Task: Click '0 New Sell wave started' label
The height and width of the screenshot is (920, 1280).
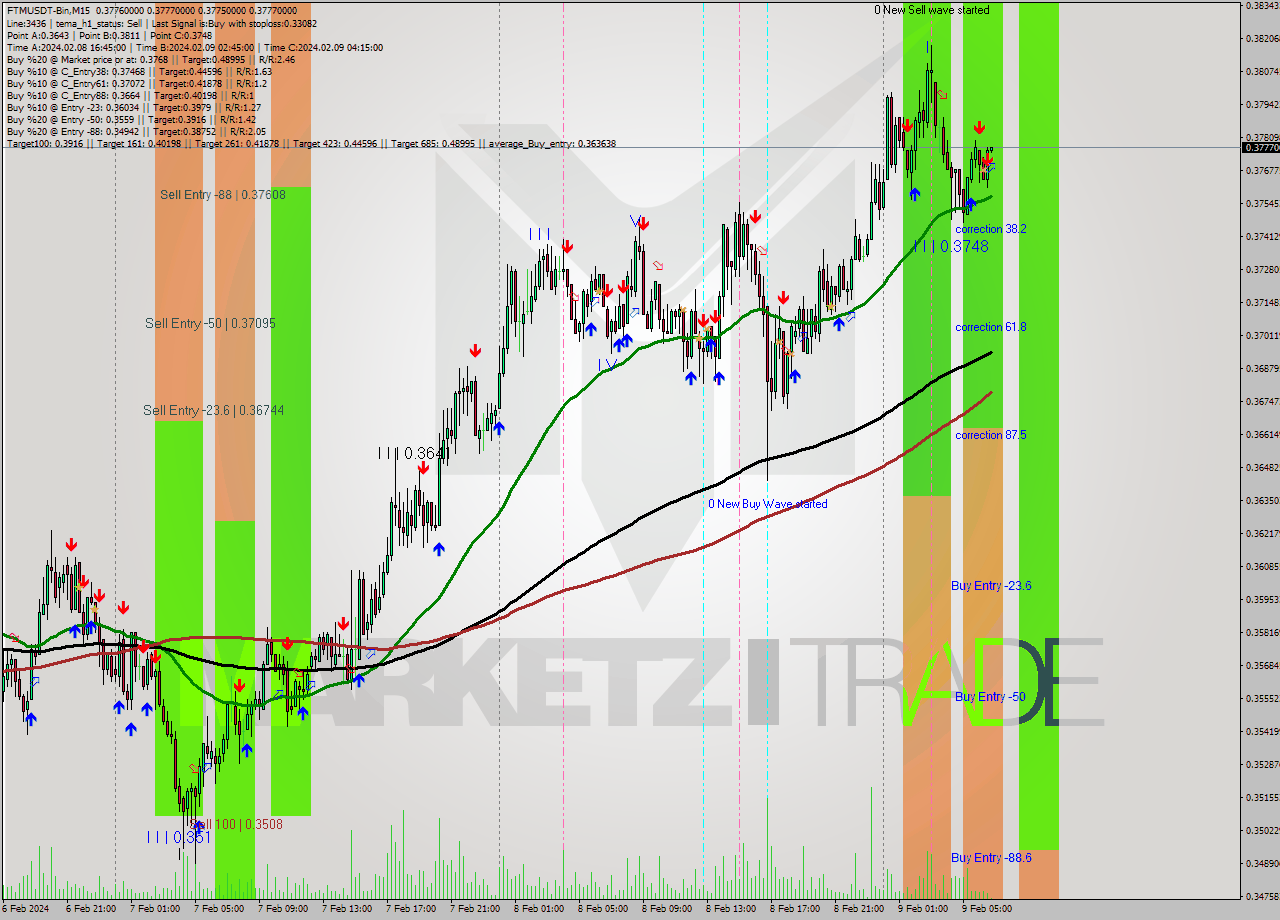Action: pyautogui.click(x=931, y=10)
